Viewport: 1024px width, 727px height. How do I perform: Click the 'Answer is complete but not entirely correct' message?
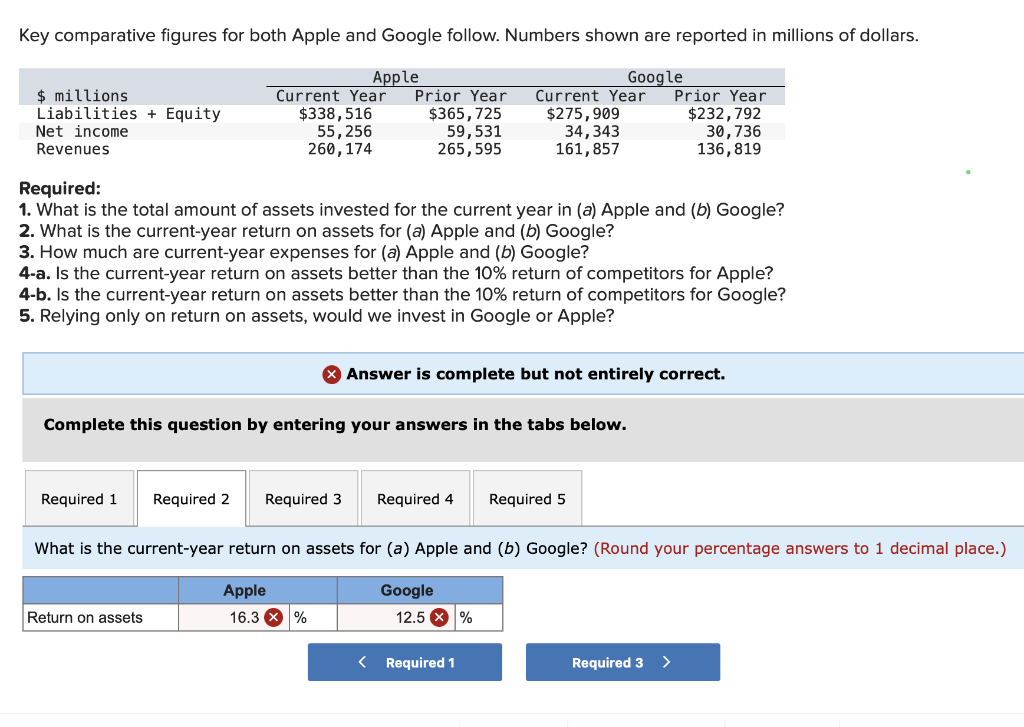[x=536, y=374]
